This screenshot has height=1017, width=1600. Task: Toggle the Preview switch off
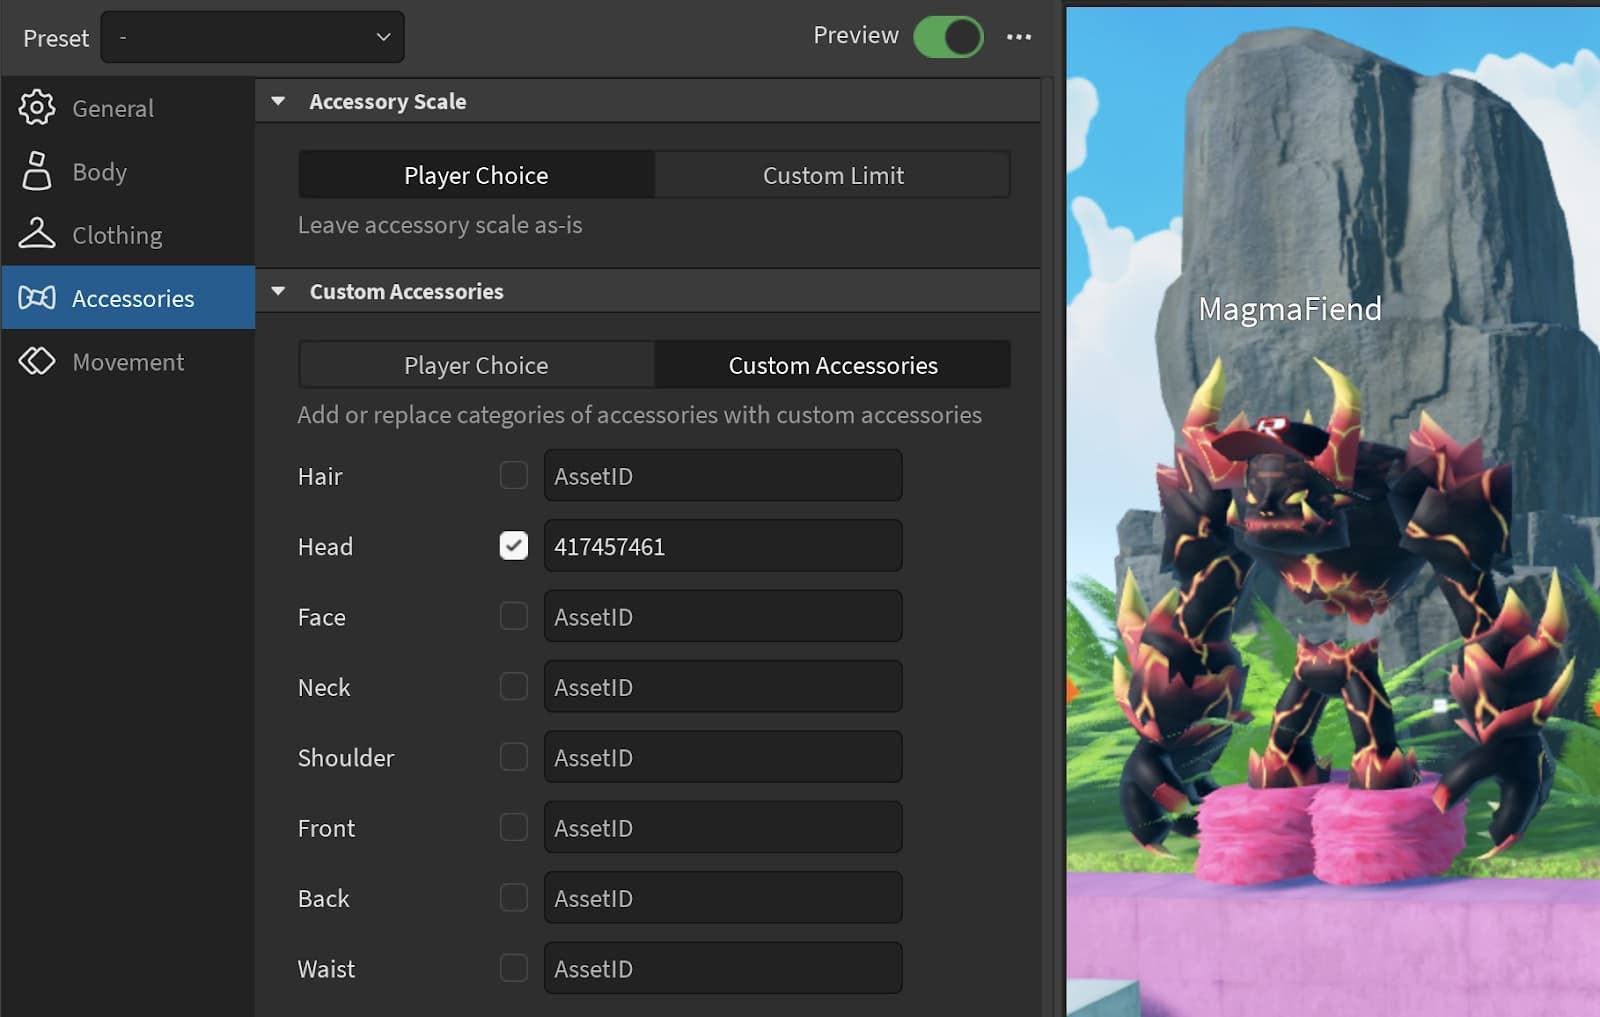point(948,37)
